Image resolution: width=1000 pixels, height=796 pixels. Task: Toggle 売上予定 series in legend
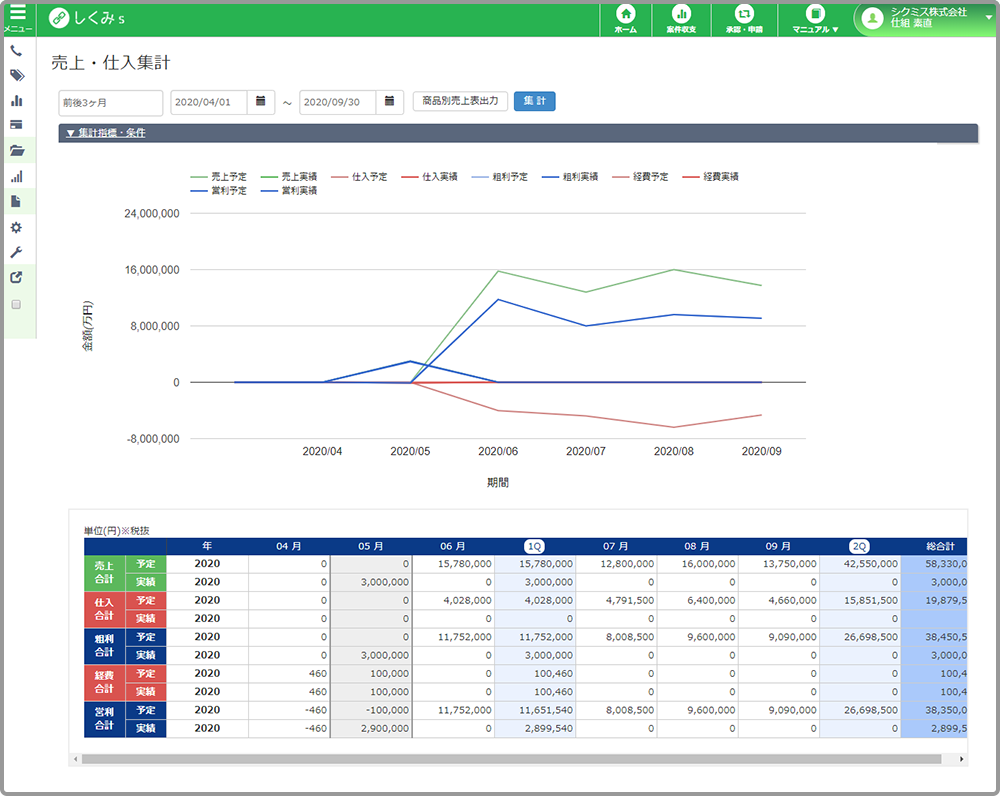click(219, 177)
